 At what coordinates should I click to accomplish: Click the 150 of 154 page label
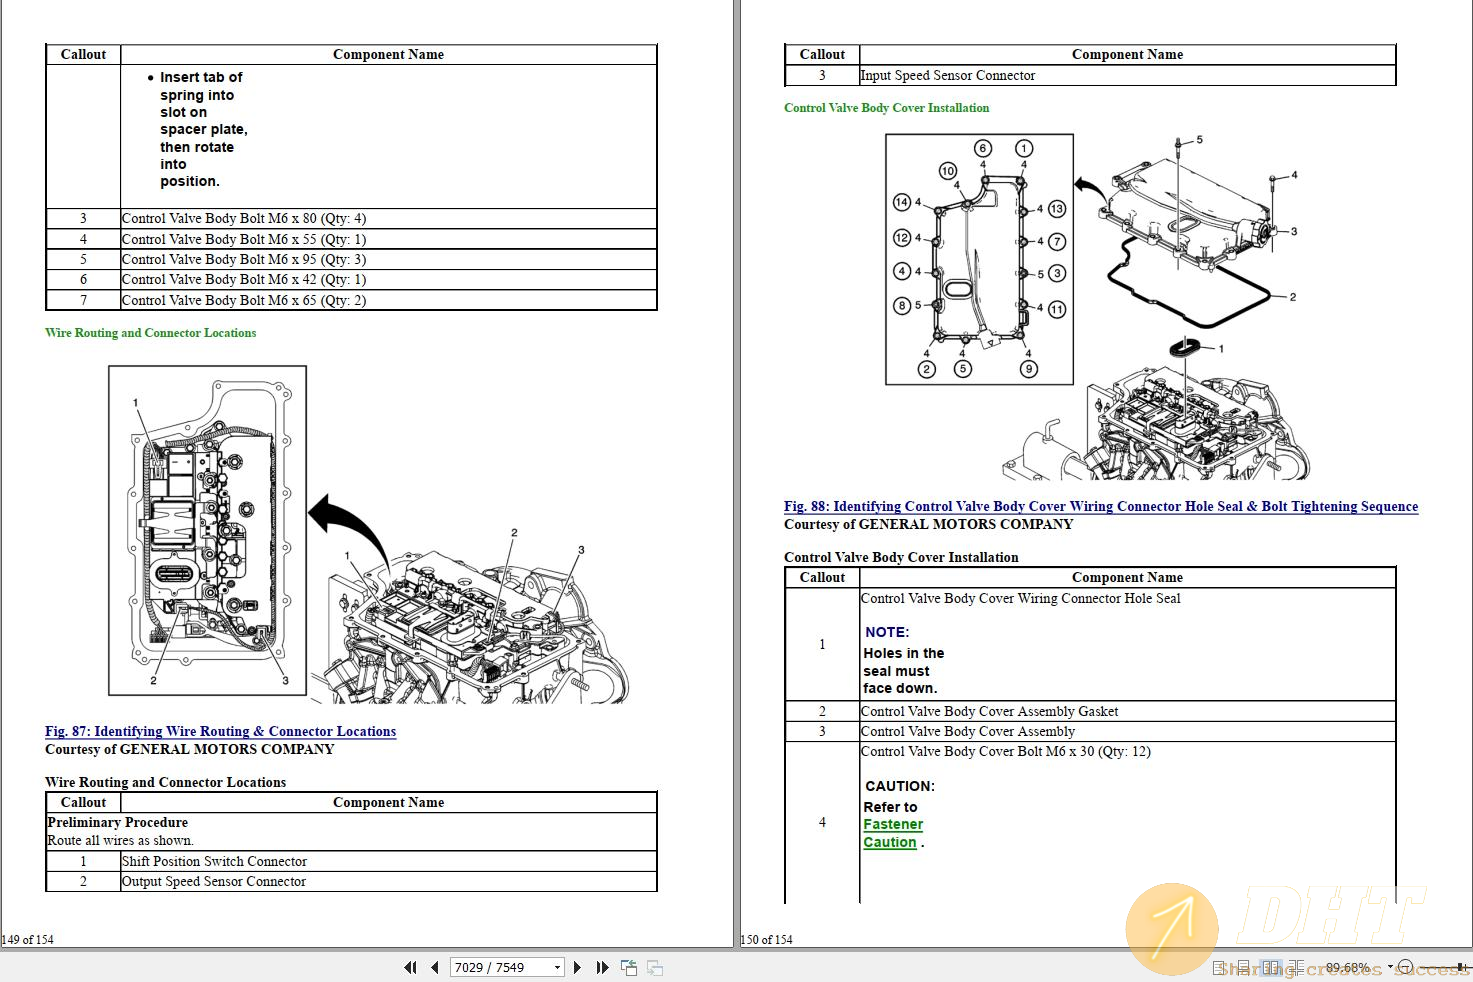[x=767, y=939]
